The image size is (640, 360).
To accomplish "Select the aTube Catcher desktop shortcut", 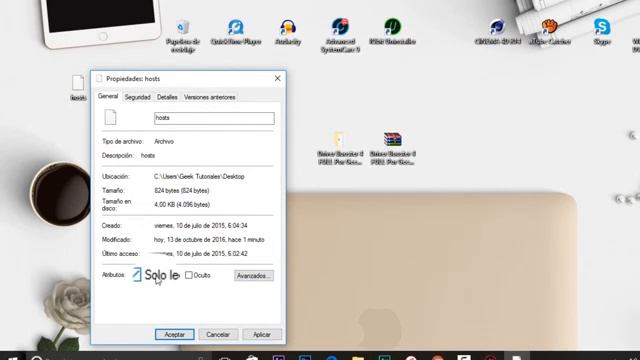I will point(550,32).
